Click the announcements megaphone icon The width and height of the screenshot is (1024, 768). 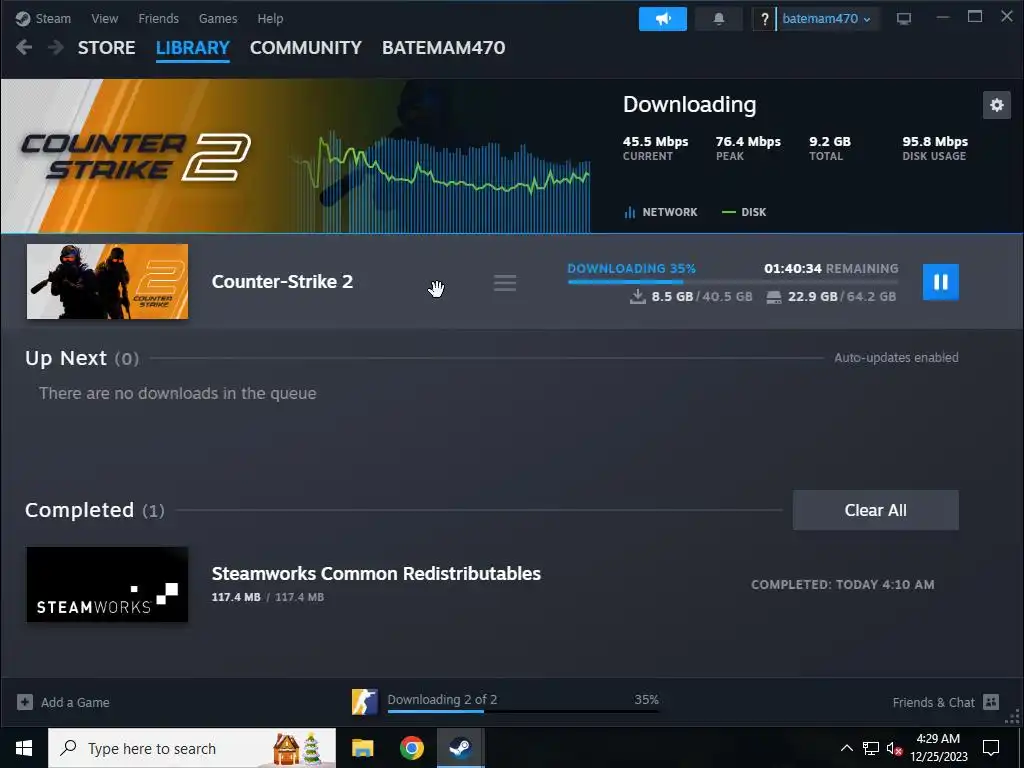[663, 19]
